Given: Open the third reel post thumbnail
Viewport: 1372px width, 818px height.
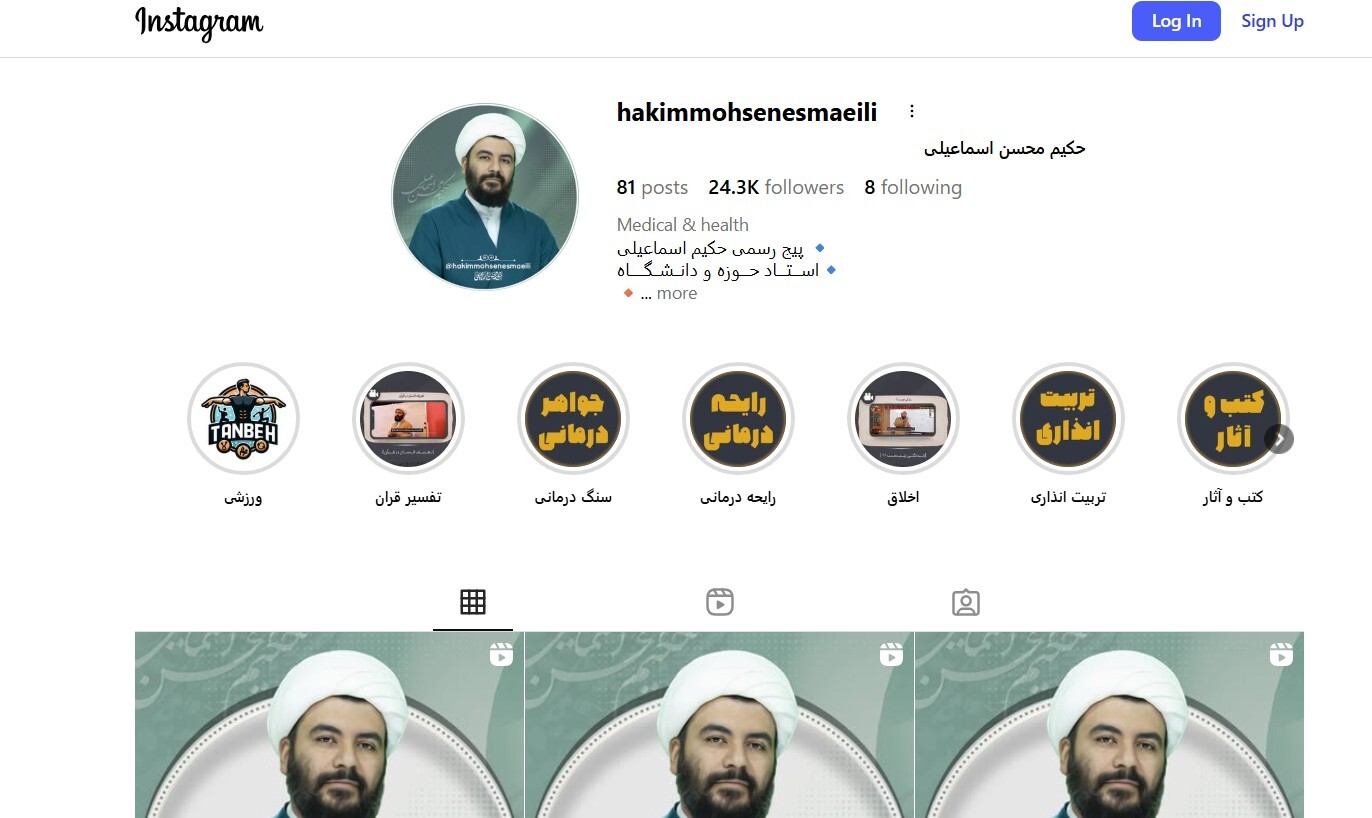Looking at the screenshot, I should click(x=1109, y=725).
